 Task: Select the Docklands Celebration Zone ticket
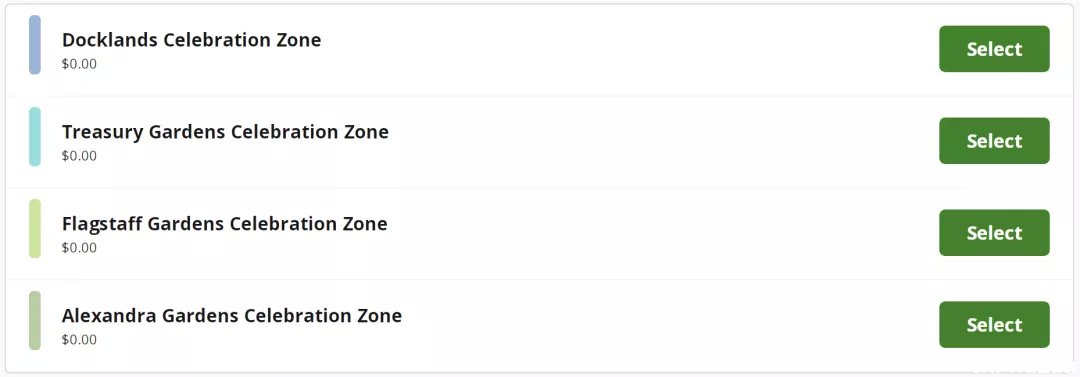[x=994, y=49]
